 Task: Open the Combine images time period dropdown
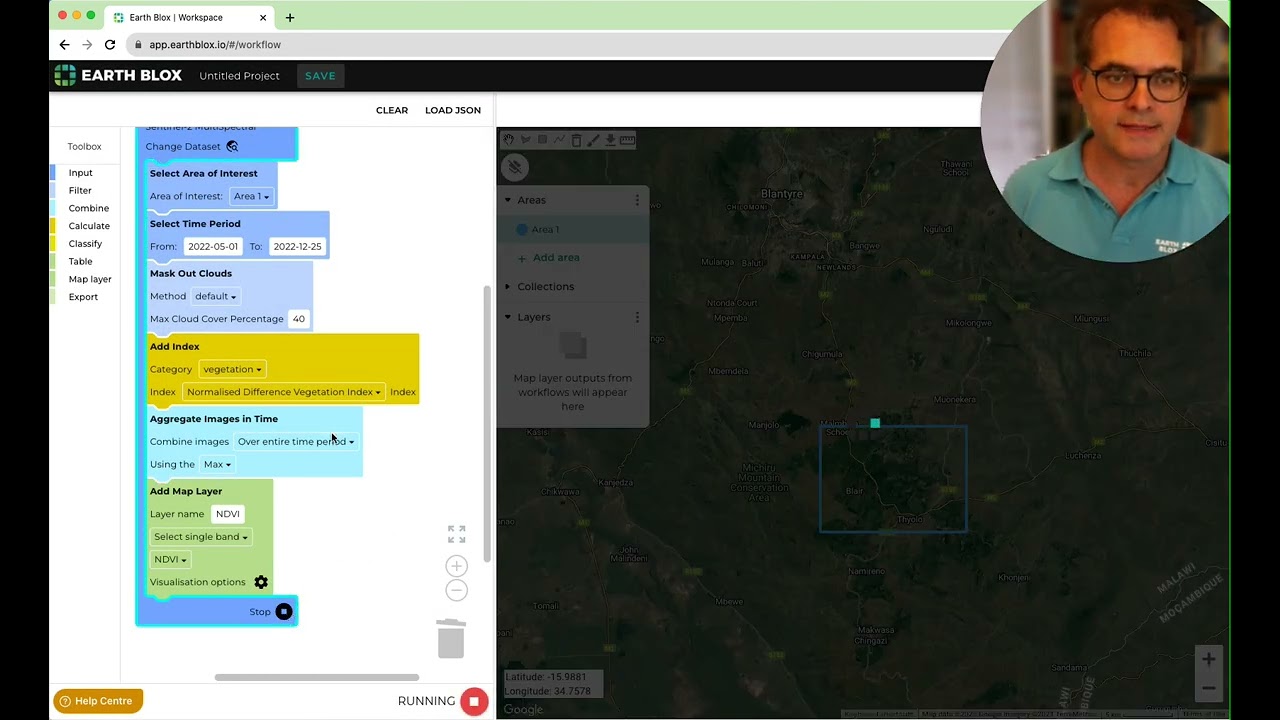(296, 442)
